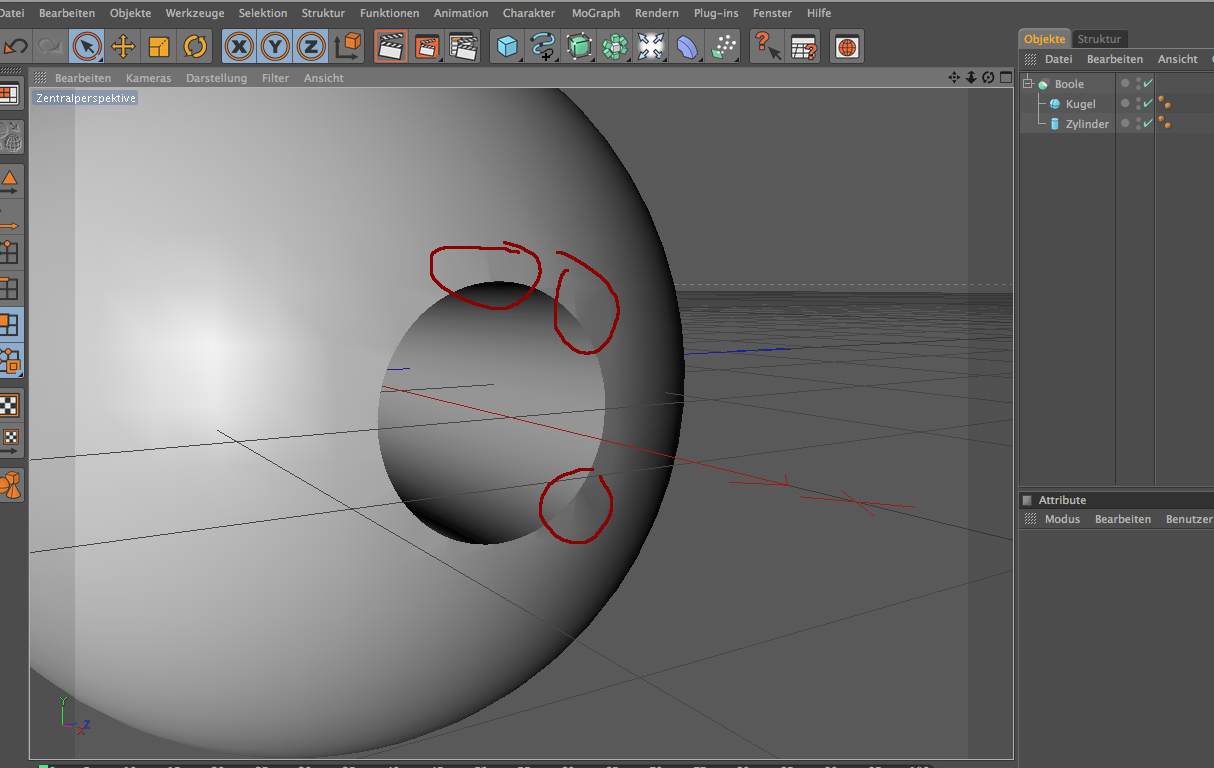Switch to the Objekte tab
The height and width of the screenshot is (768, 1214).
1044,39
